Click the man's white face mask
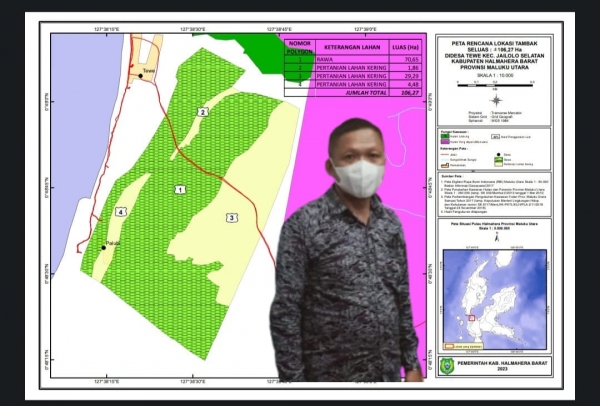The image size is (600, 406). (x=358, y=178)
